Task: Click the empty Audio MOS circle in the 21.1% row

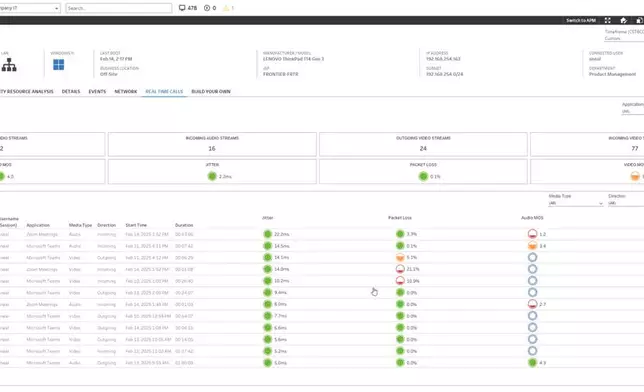Action: coord(532,269)
